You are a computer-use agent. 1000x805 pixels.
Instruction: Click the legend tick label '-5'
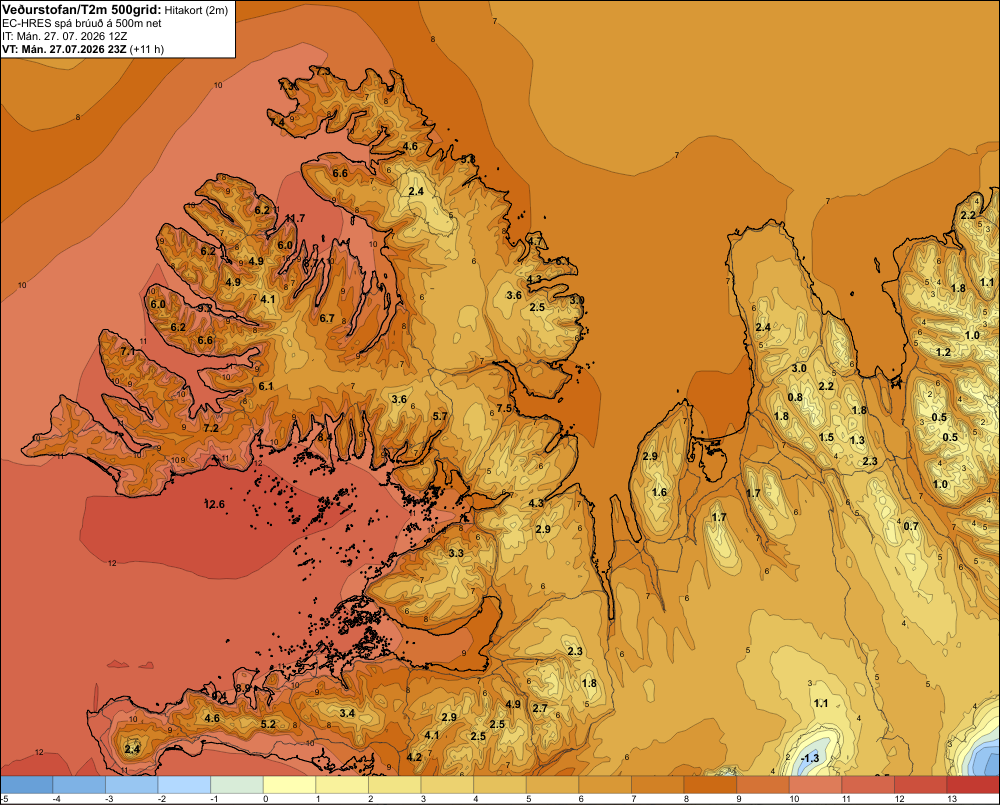(x=4, y=799)
